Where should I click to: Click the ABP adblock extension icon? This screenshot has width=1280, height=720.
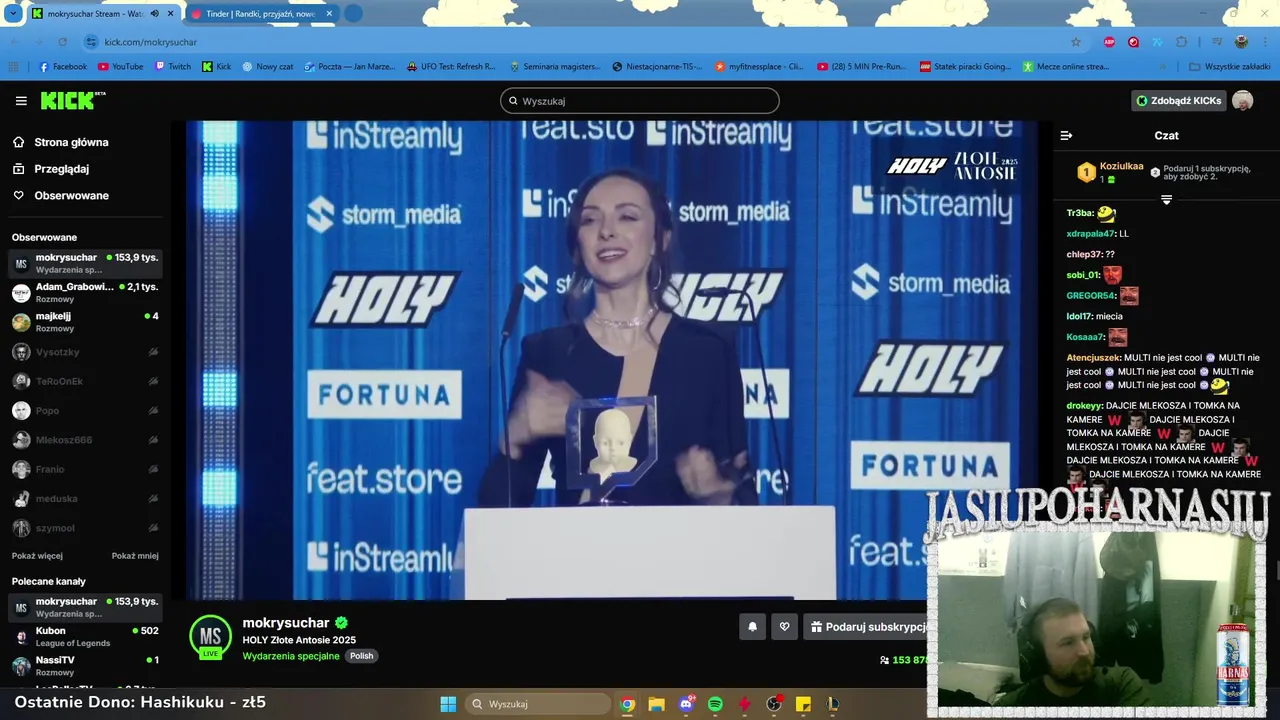point(1110,42)
